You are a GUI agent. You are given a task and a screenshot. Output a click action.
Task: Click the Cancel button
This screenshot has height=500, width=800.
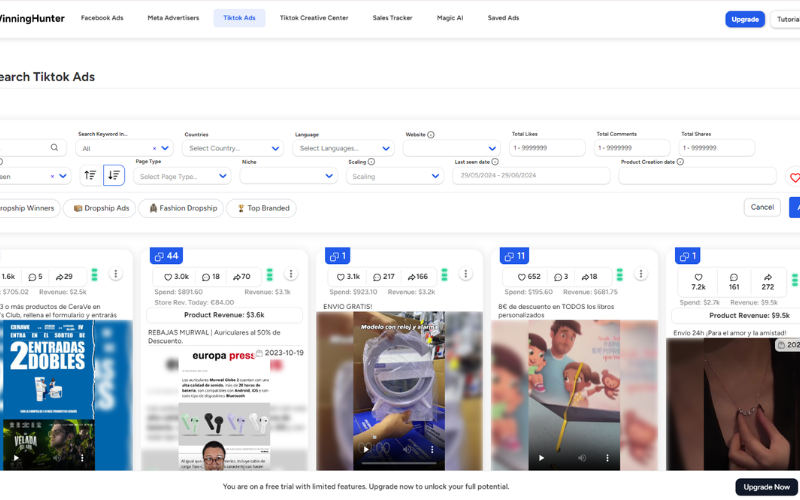coord(762,207)
